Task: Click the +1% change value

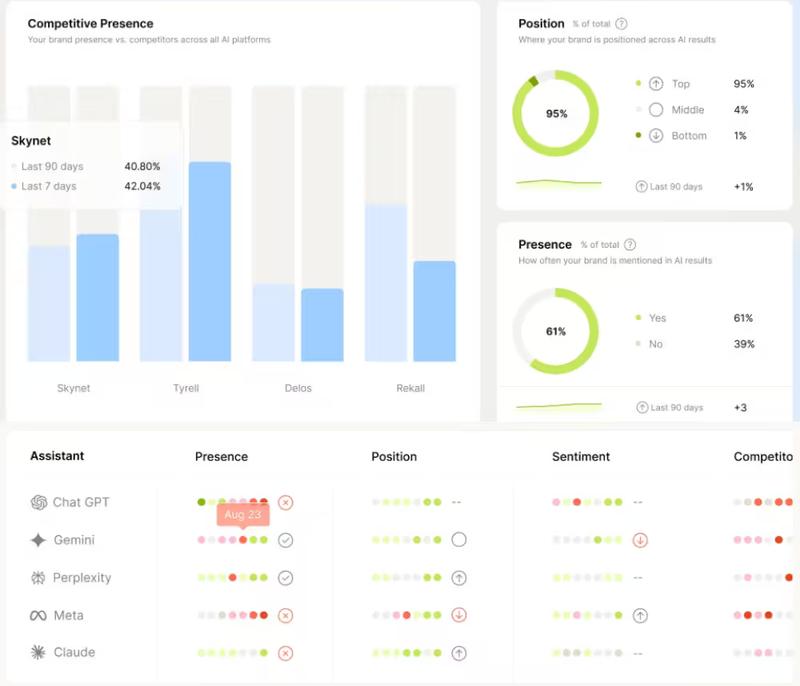Action: [x=743, y=187]
